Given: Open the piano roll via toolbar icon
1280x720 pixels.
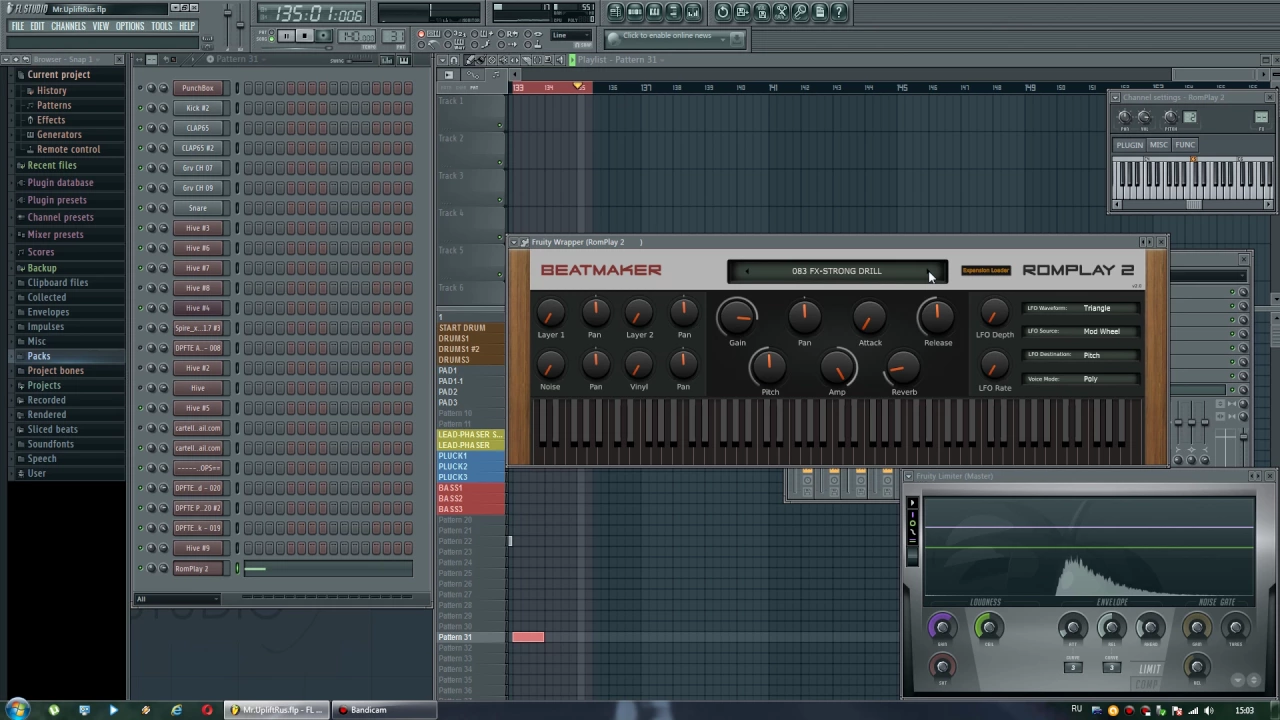Looking at the screenshot, I should click(x=654, y=12).
